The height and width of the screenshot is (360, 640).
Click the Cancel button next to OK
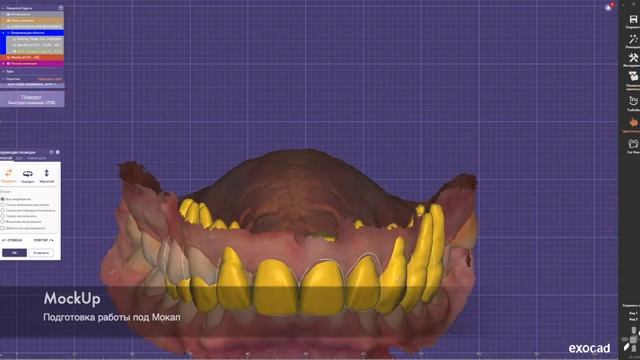tap(41, 253)
